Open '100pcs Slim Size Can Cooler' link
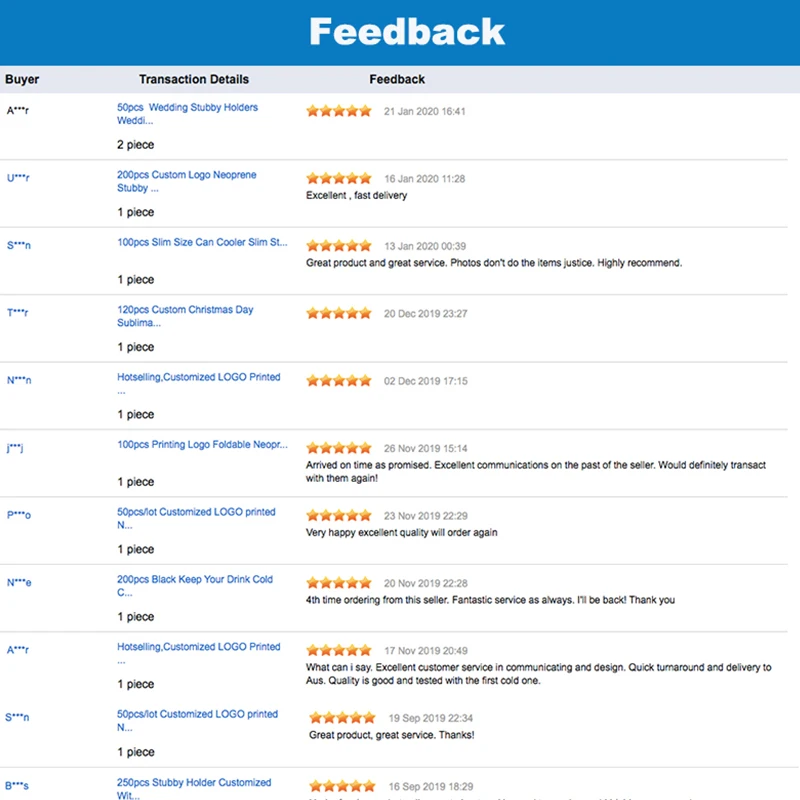Viewport: 800px width, 800px height. coord(202,242)
